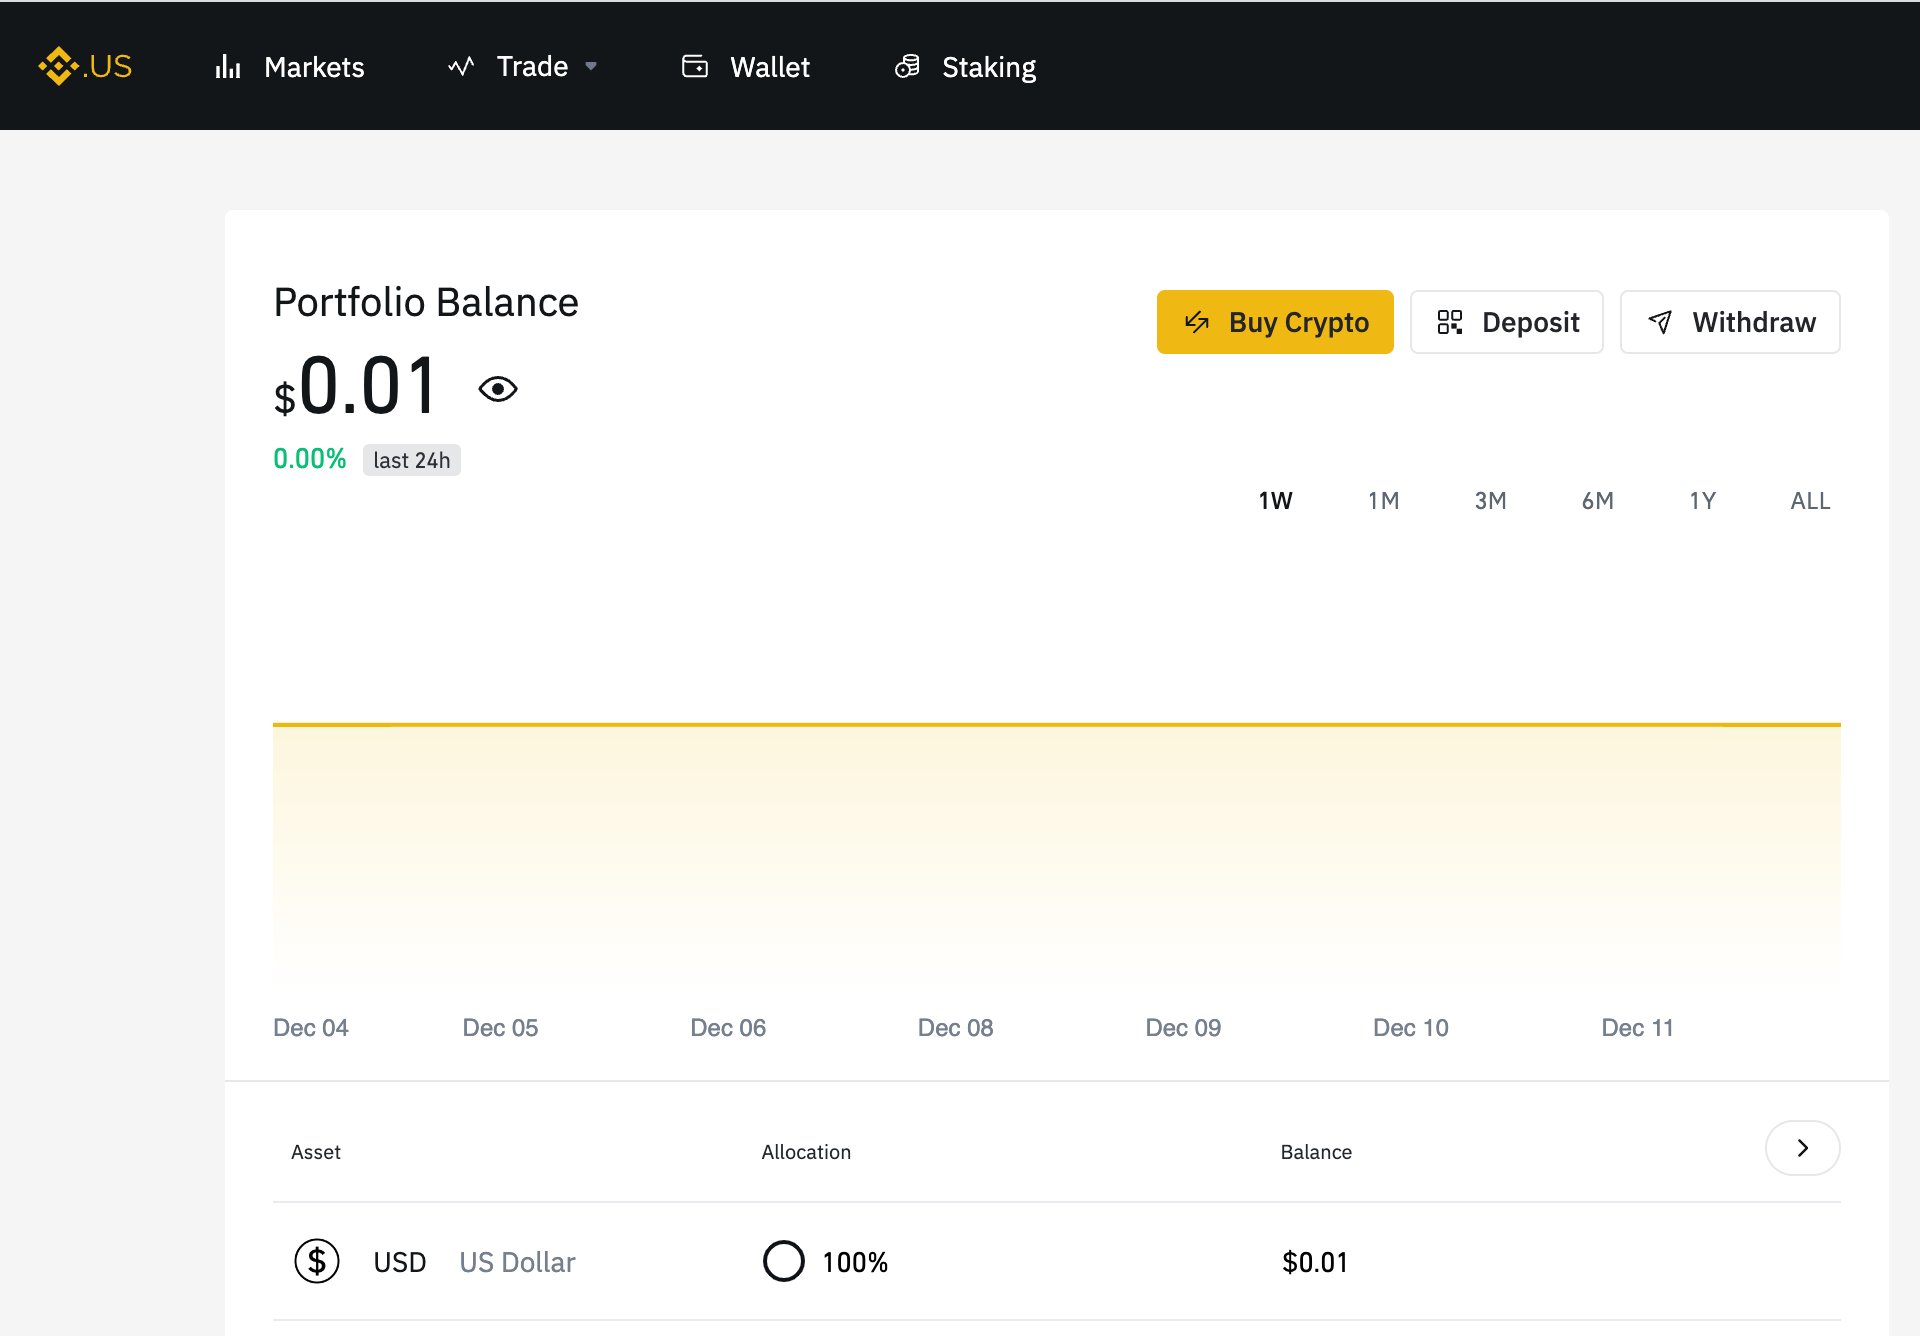1920x1336 pixels.
Task: Click the right chevron button in asset table
Action: 1803,1148
